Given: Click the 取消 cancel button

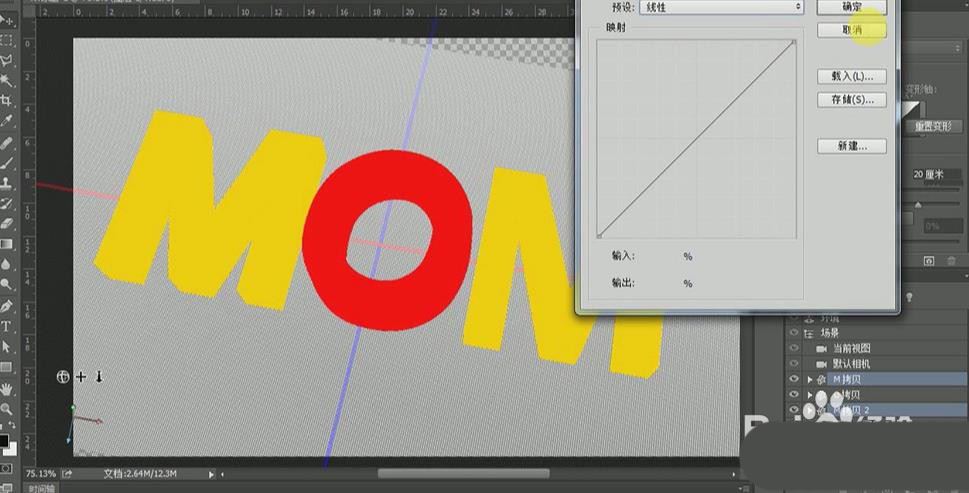Looking at the screenshot, I should (x=852, y=30).
